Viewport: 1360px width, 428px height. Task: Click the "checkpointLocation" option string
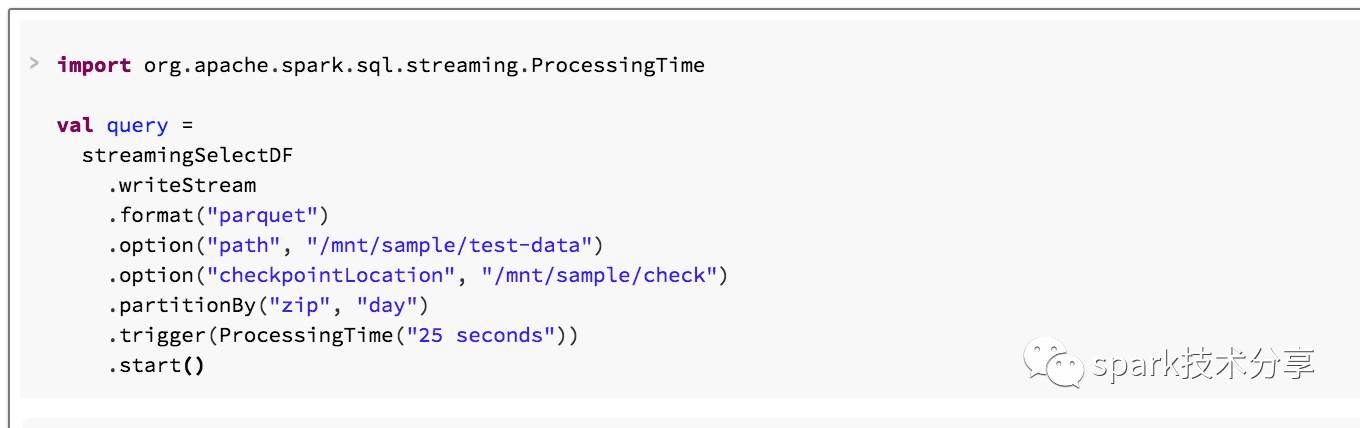(330, 275)
